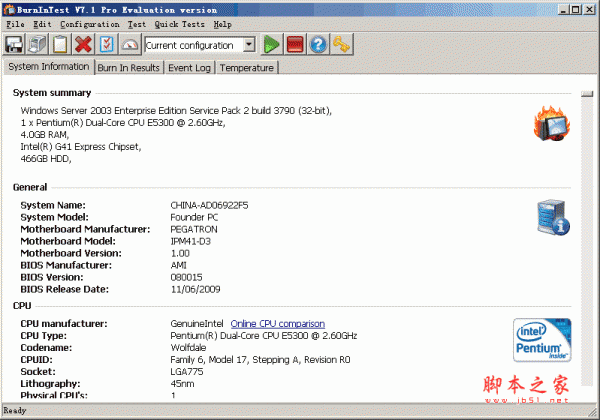
Task: Open the File menu
Action: [x=15, y=24]
